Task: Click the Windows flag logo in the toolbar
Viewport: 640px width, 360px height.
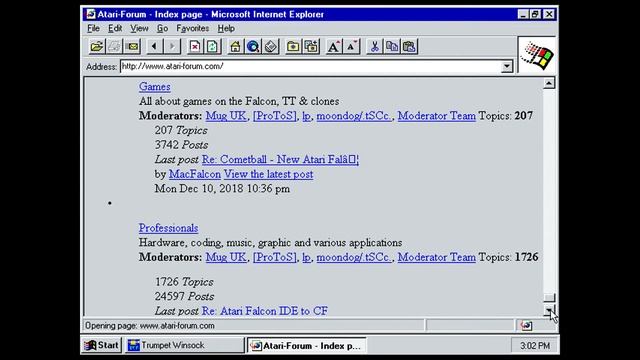Action: pos(538,56)
